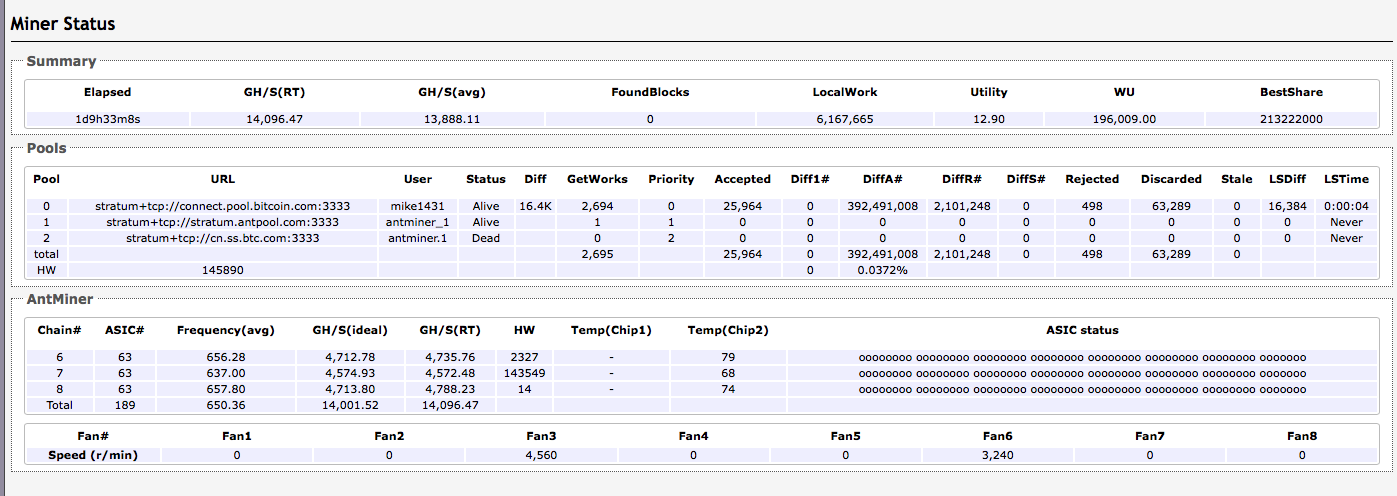Click the Alive status of mike1431 pool

[486, 206]
